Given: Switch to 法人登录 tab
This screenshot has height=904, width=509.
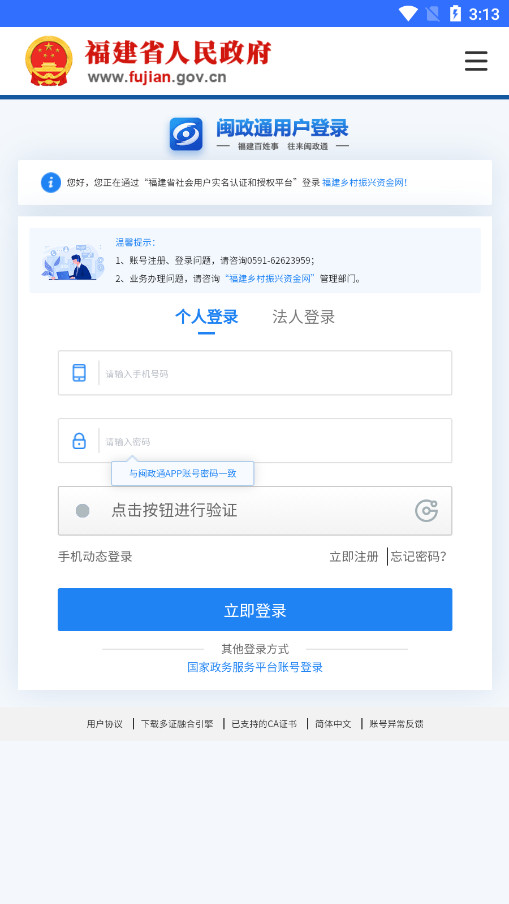Looking at the screenshot, I should tap(303, 317).
